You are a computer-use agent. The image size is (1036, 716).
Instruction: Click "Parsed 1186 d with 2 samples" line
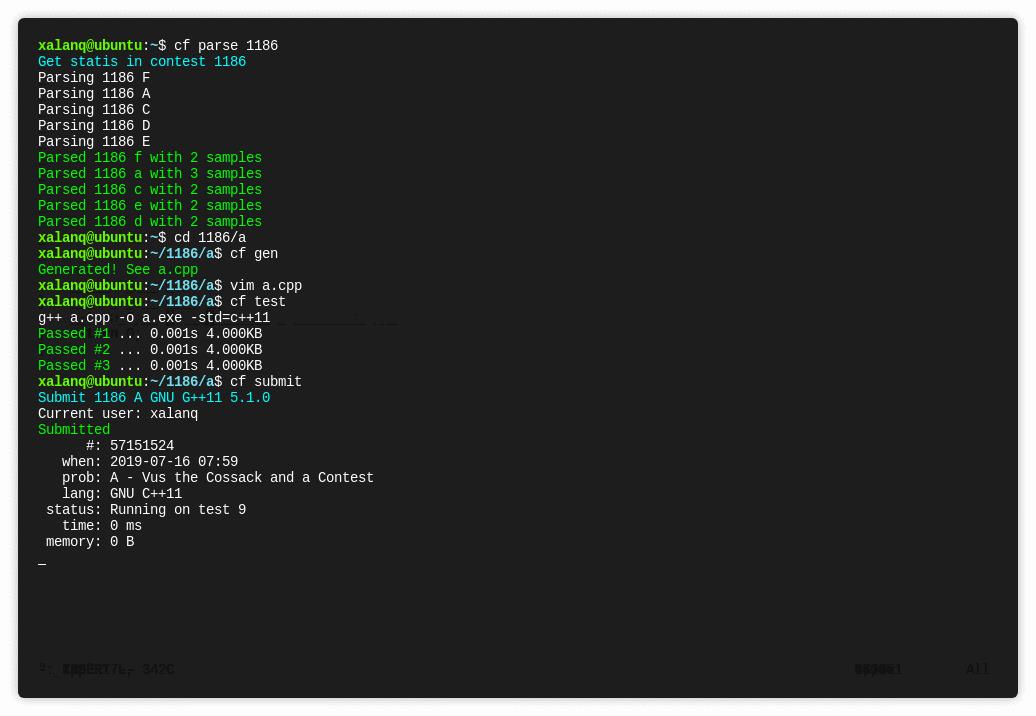pyautogui.click(x=150, y=222)
